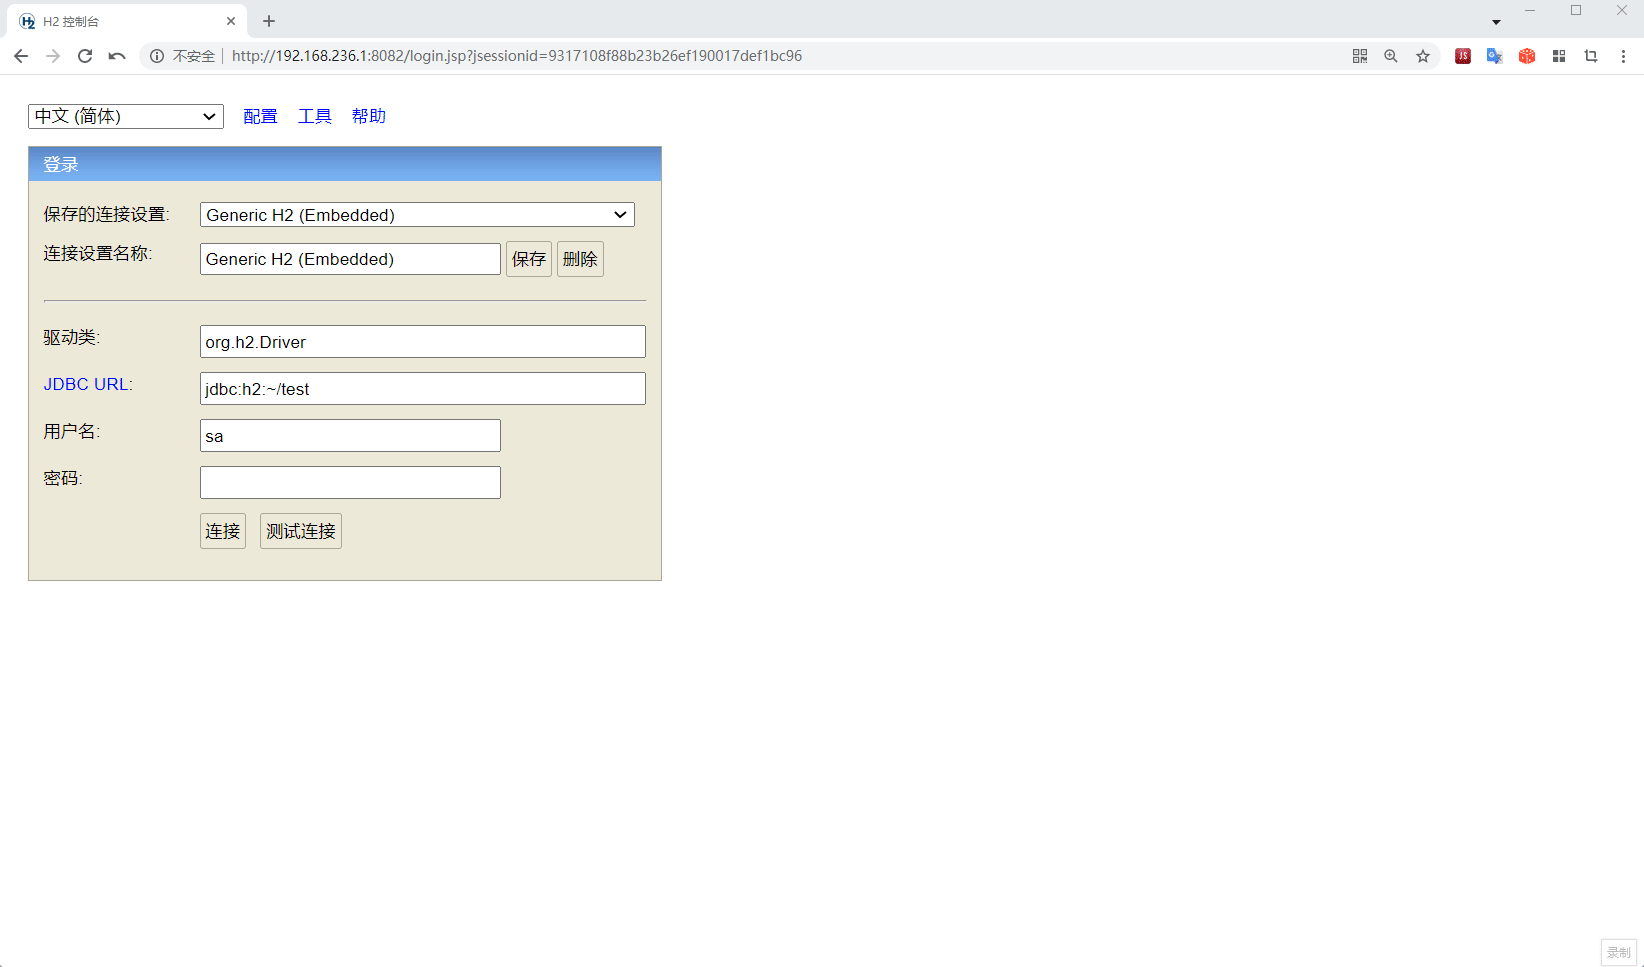Open the 帮助 help link
The image size is (1644, 967).
click(369, 116)
